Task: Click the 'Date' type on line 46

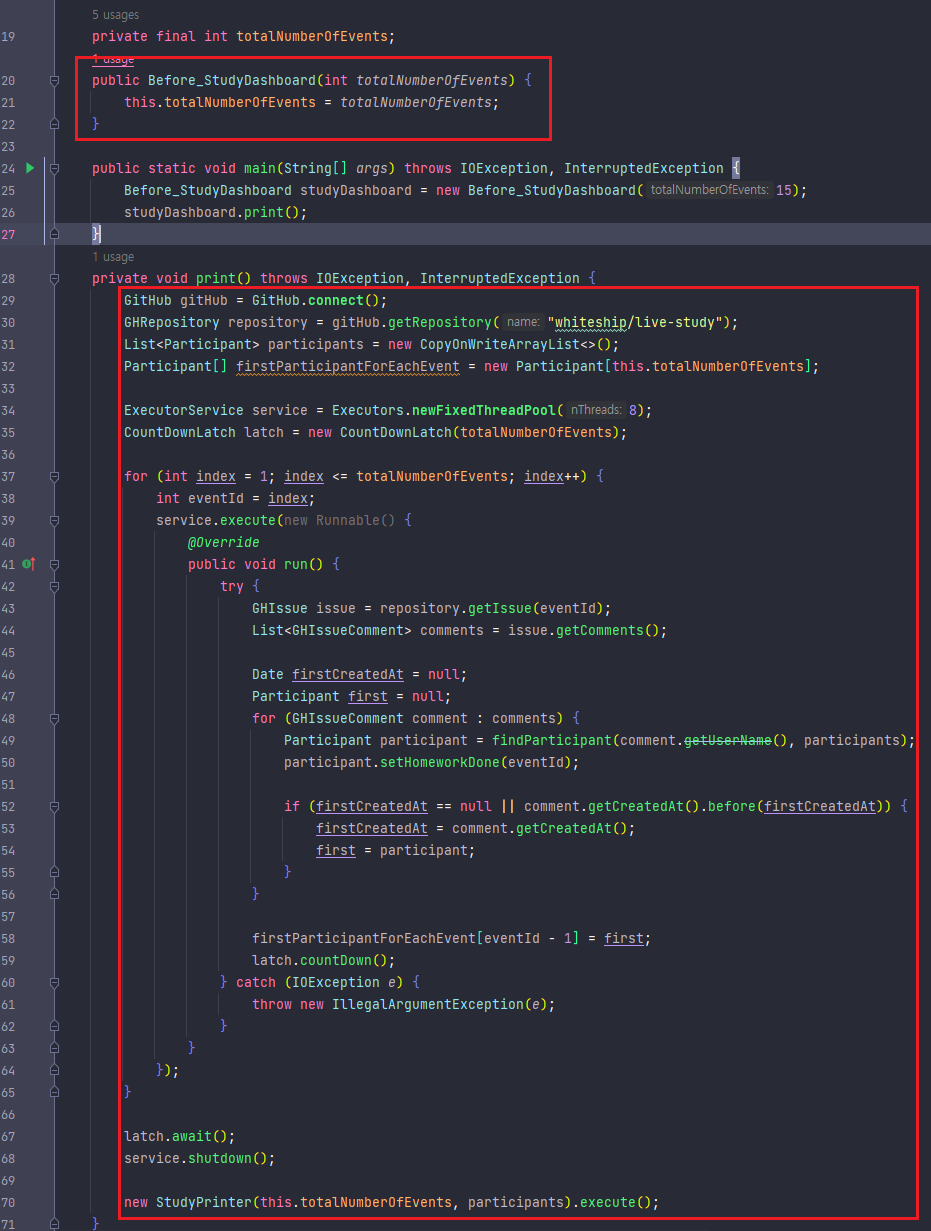Action: click(268, 674)
